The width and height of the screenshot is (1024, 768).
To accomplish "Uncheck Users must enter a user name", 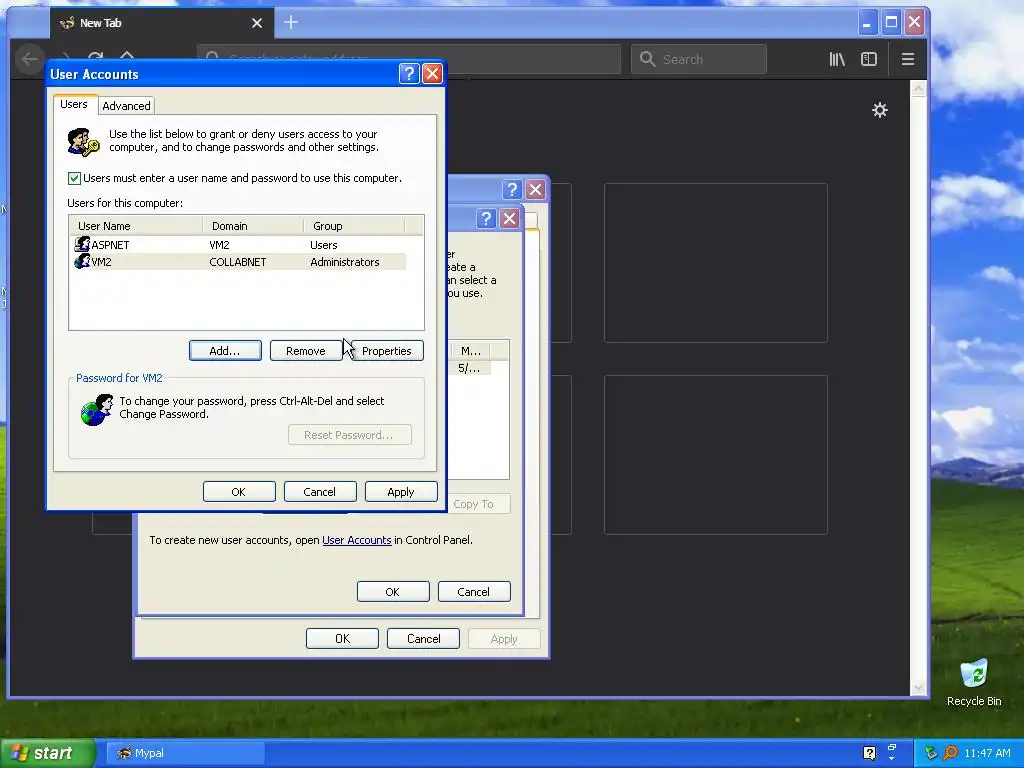I will [x=74, y=178].
